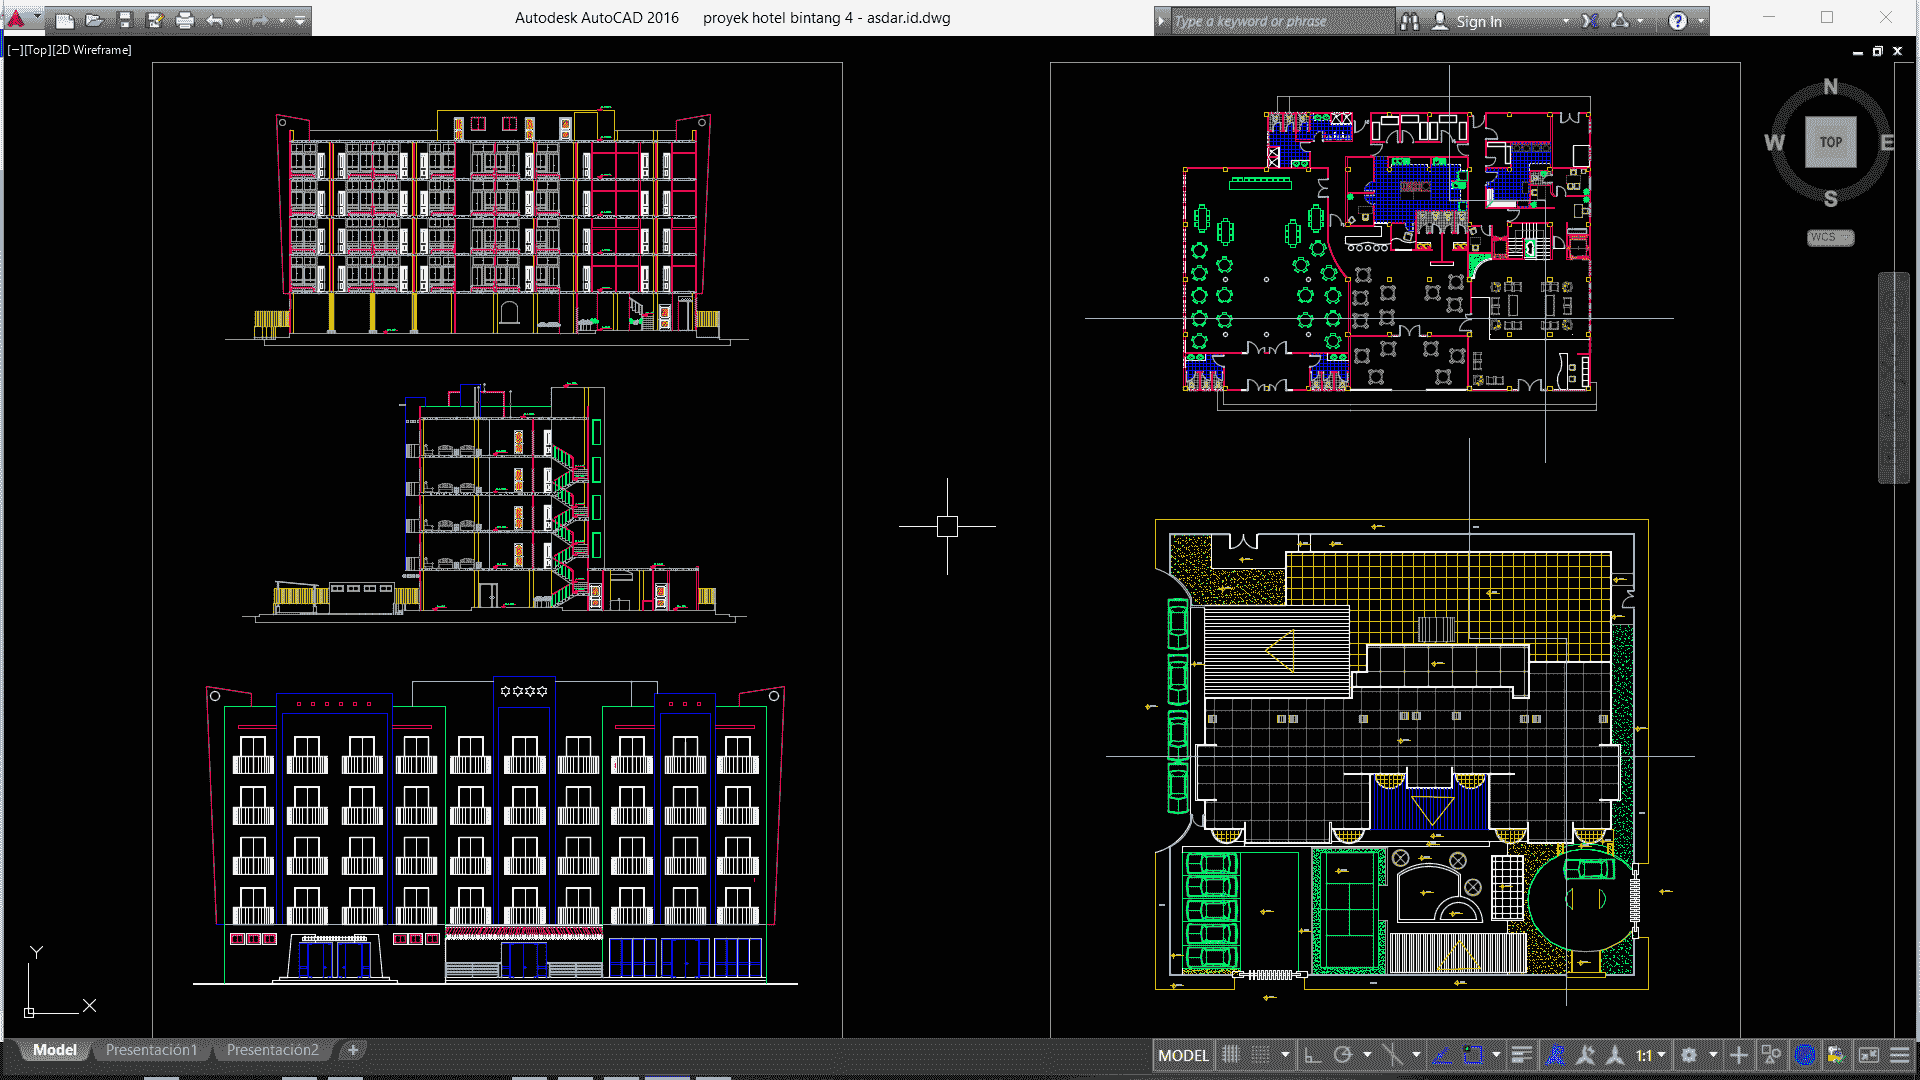
Task: Click the blue Hardware Acceleration icon
Action: click(x=1805, y=1055)
